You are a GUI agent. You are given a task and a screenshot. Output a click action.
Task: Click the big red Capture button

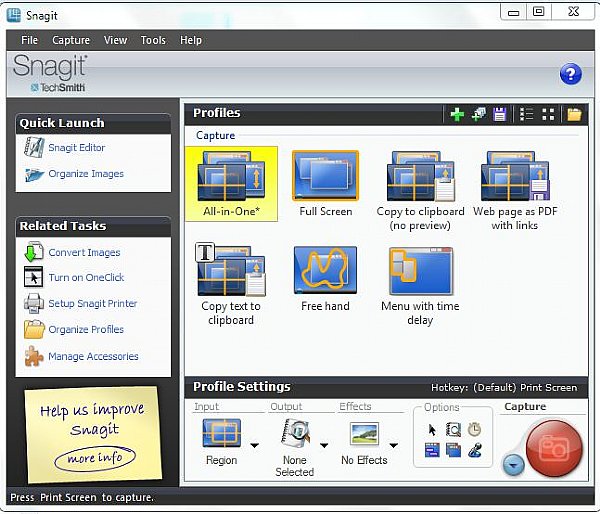(554, 448)
